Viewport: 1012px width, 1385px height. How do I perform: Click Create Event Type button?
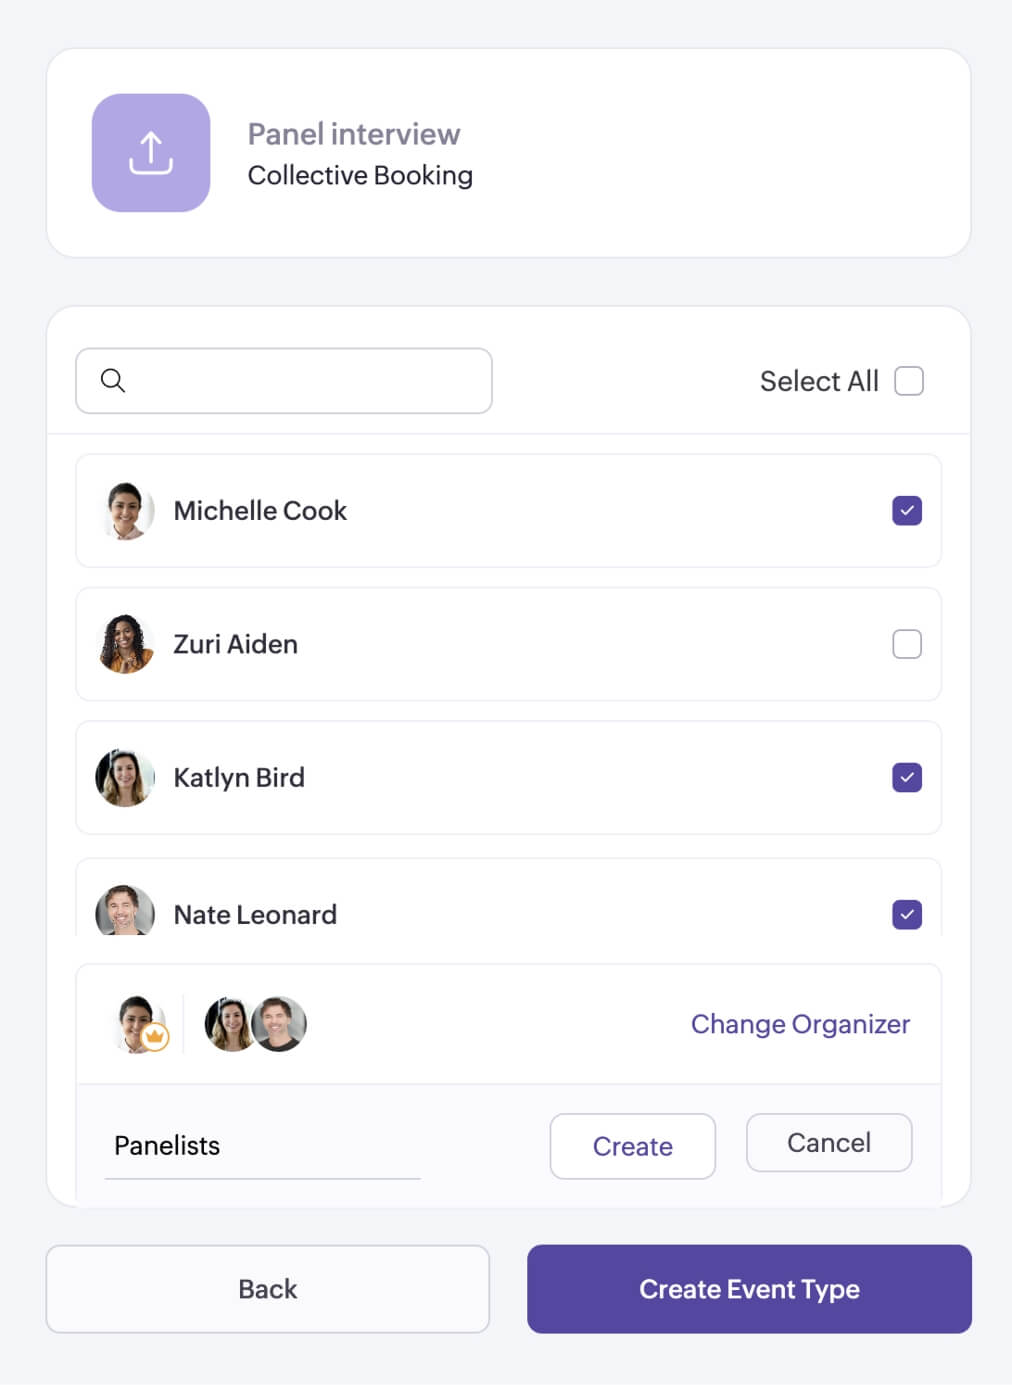click(x=749, y=1289)
